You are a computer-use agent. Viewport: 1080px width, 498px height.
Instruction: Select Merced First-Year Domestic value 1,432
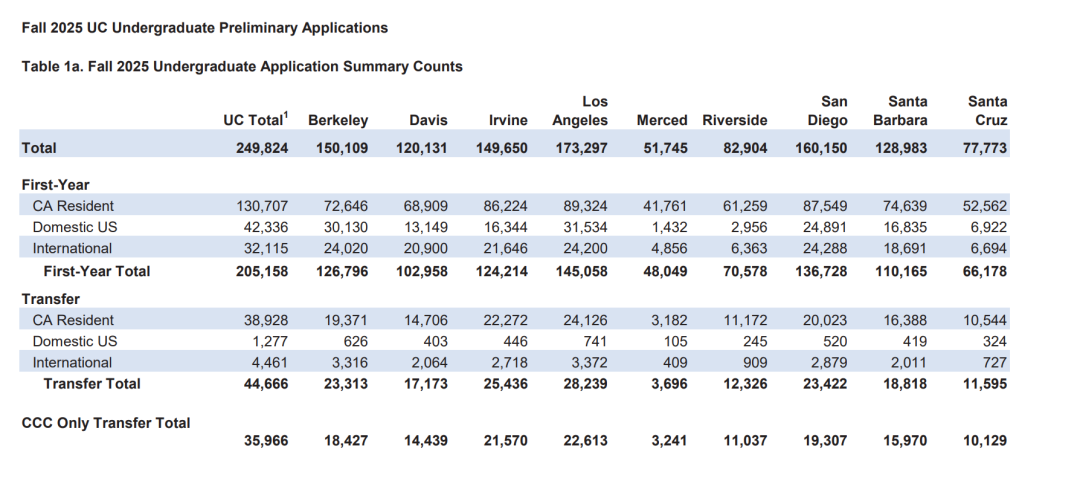[x=670, y=227]
